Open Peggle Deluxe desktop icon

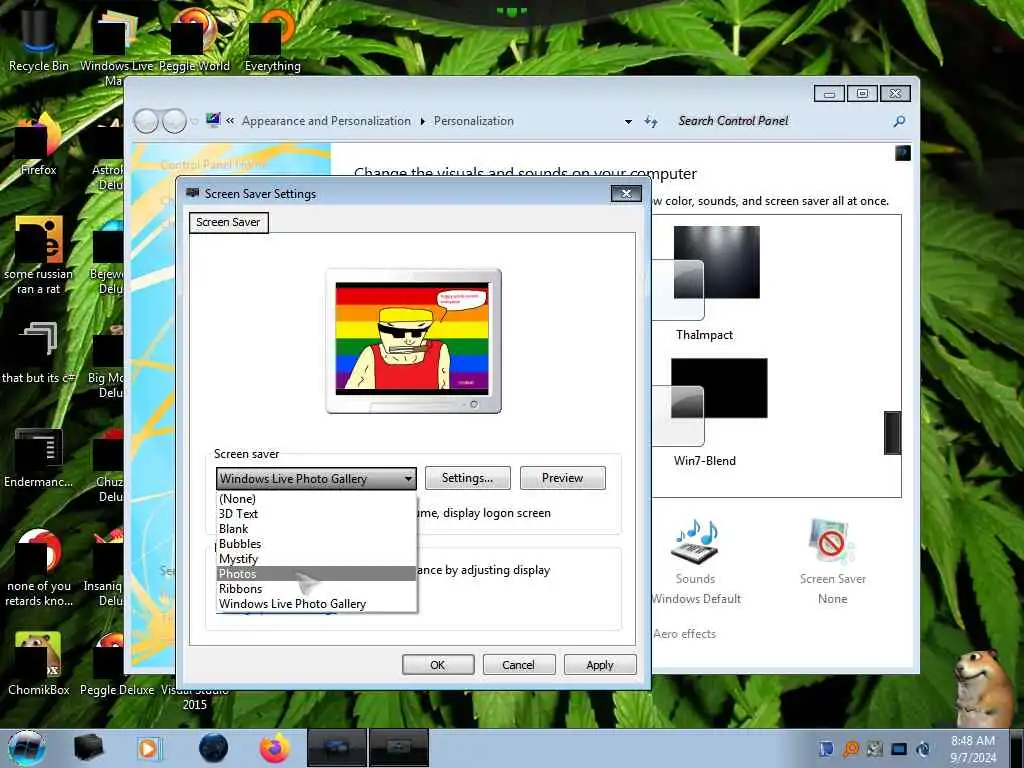tap(117, 664)
